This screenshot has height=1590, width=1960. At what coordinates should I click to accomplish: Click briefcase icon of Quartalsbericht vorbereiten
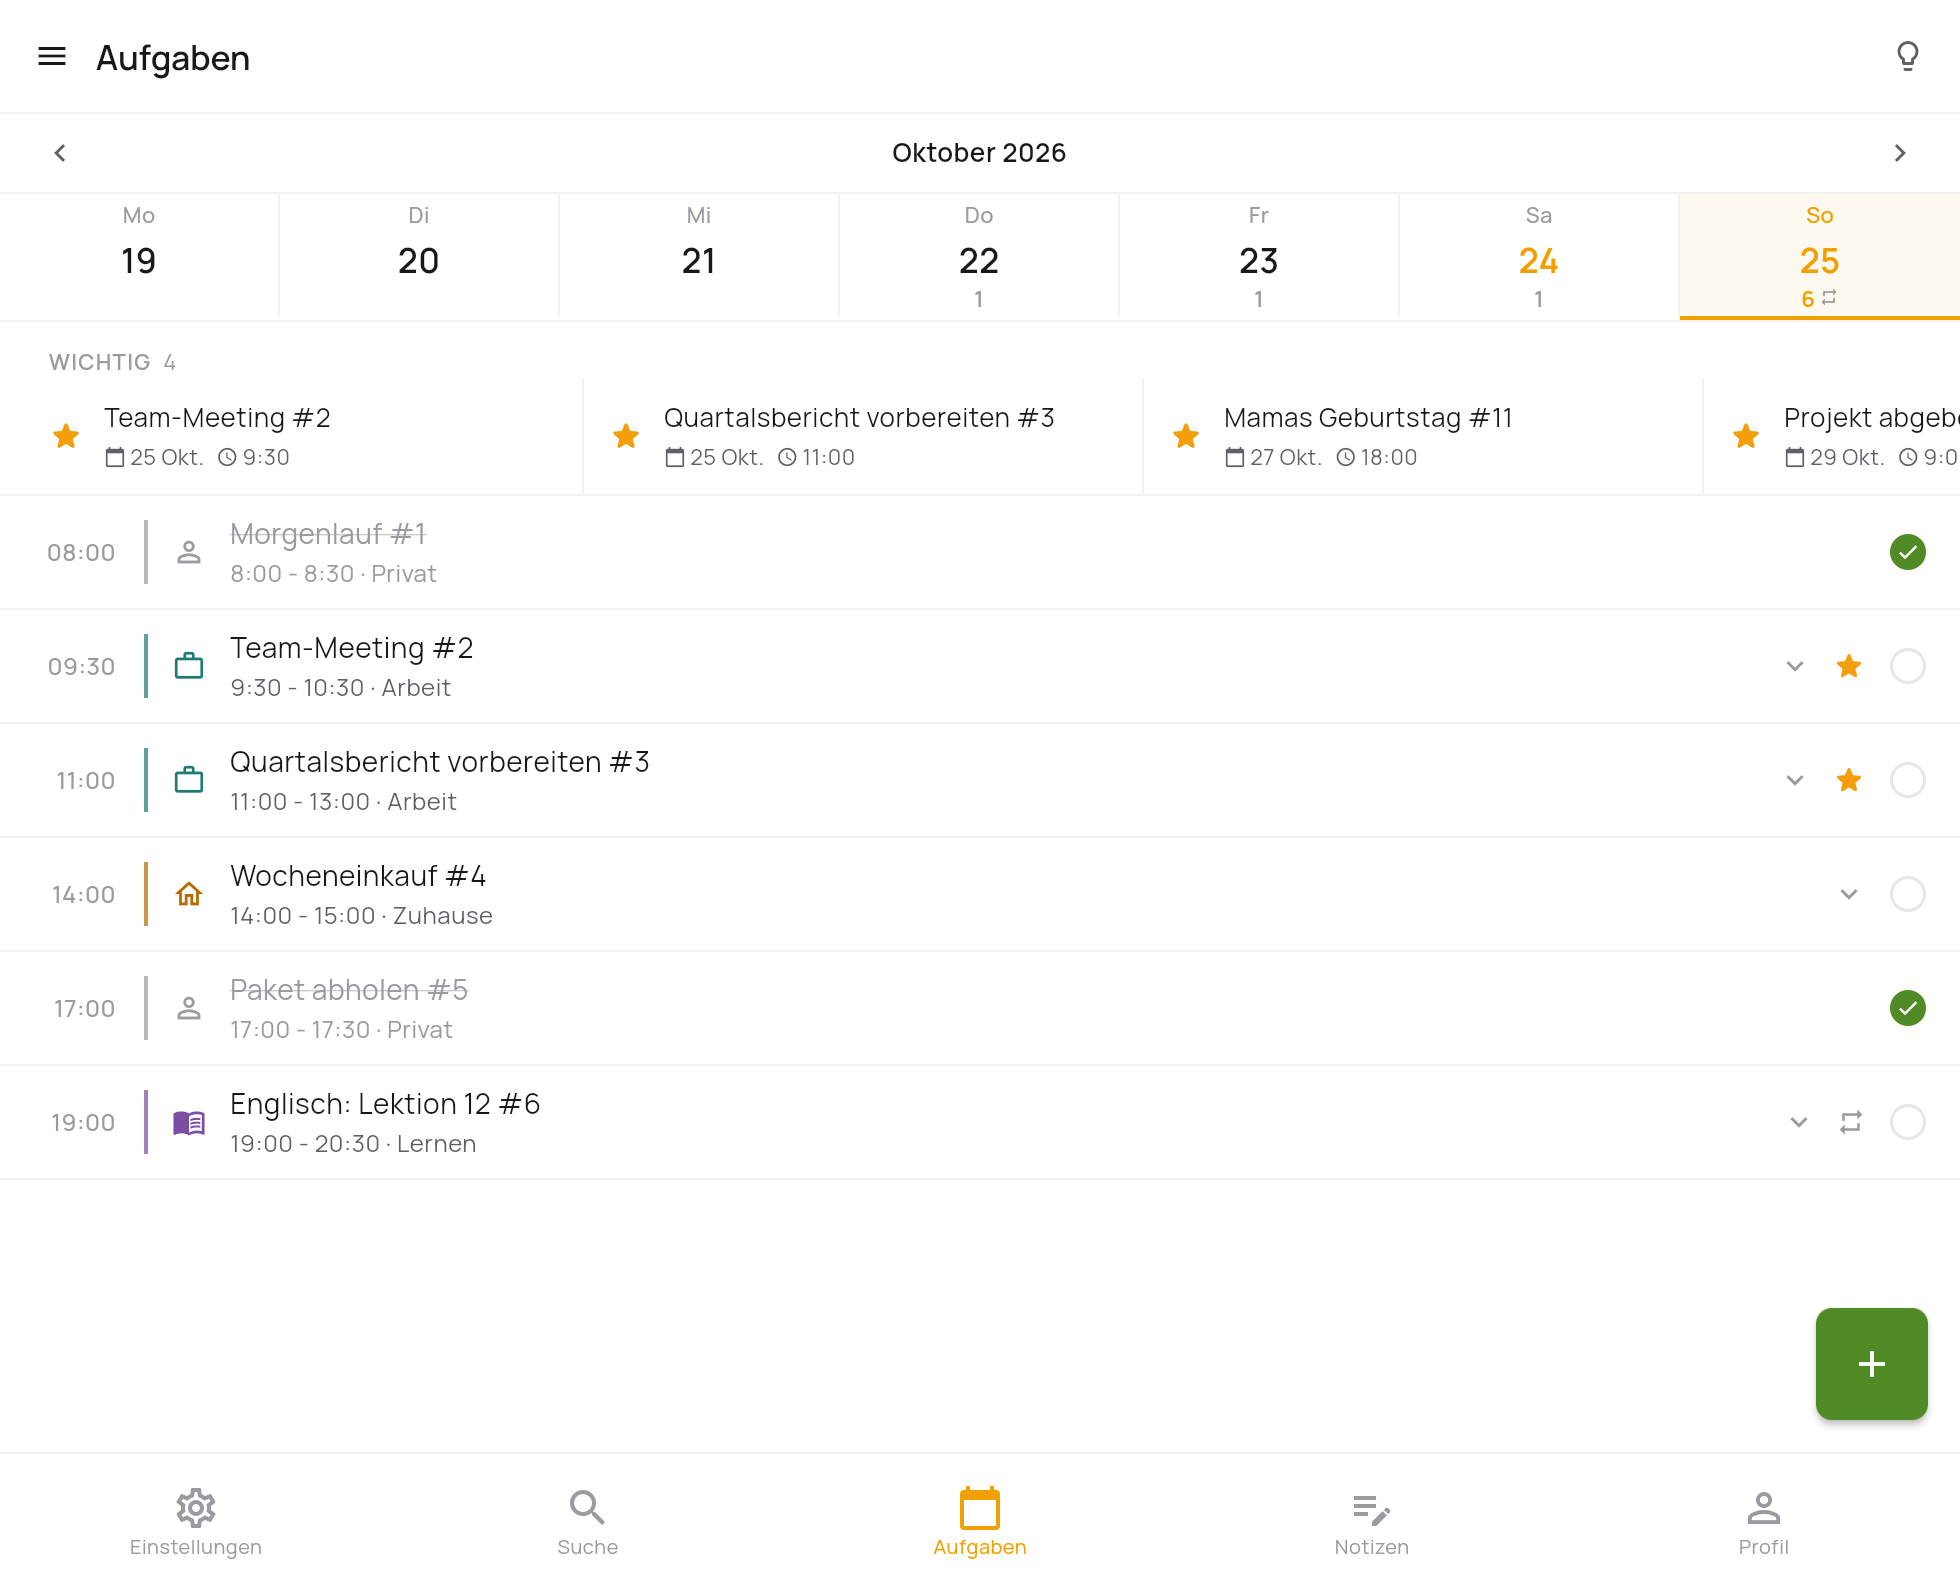(x=189, y=780)
